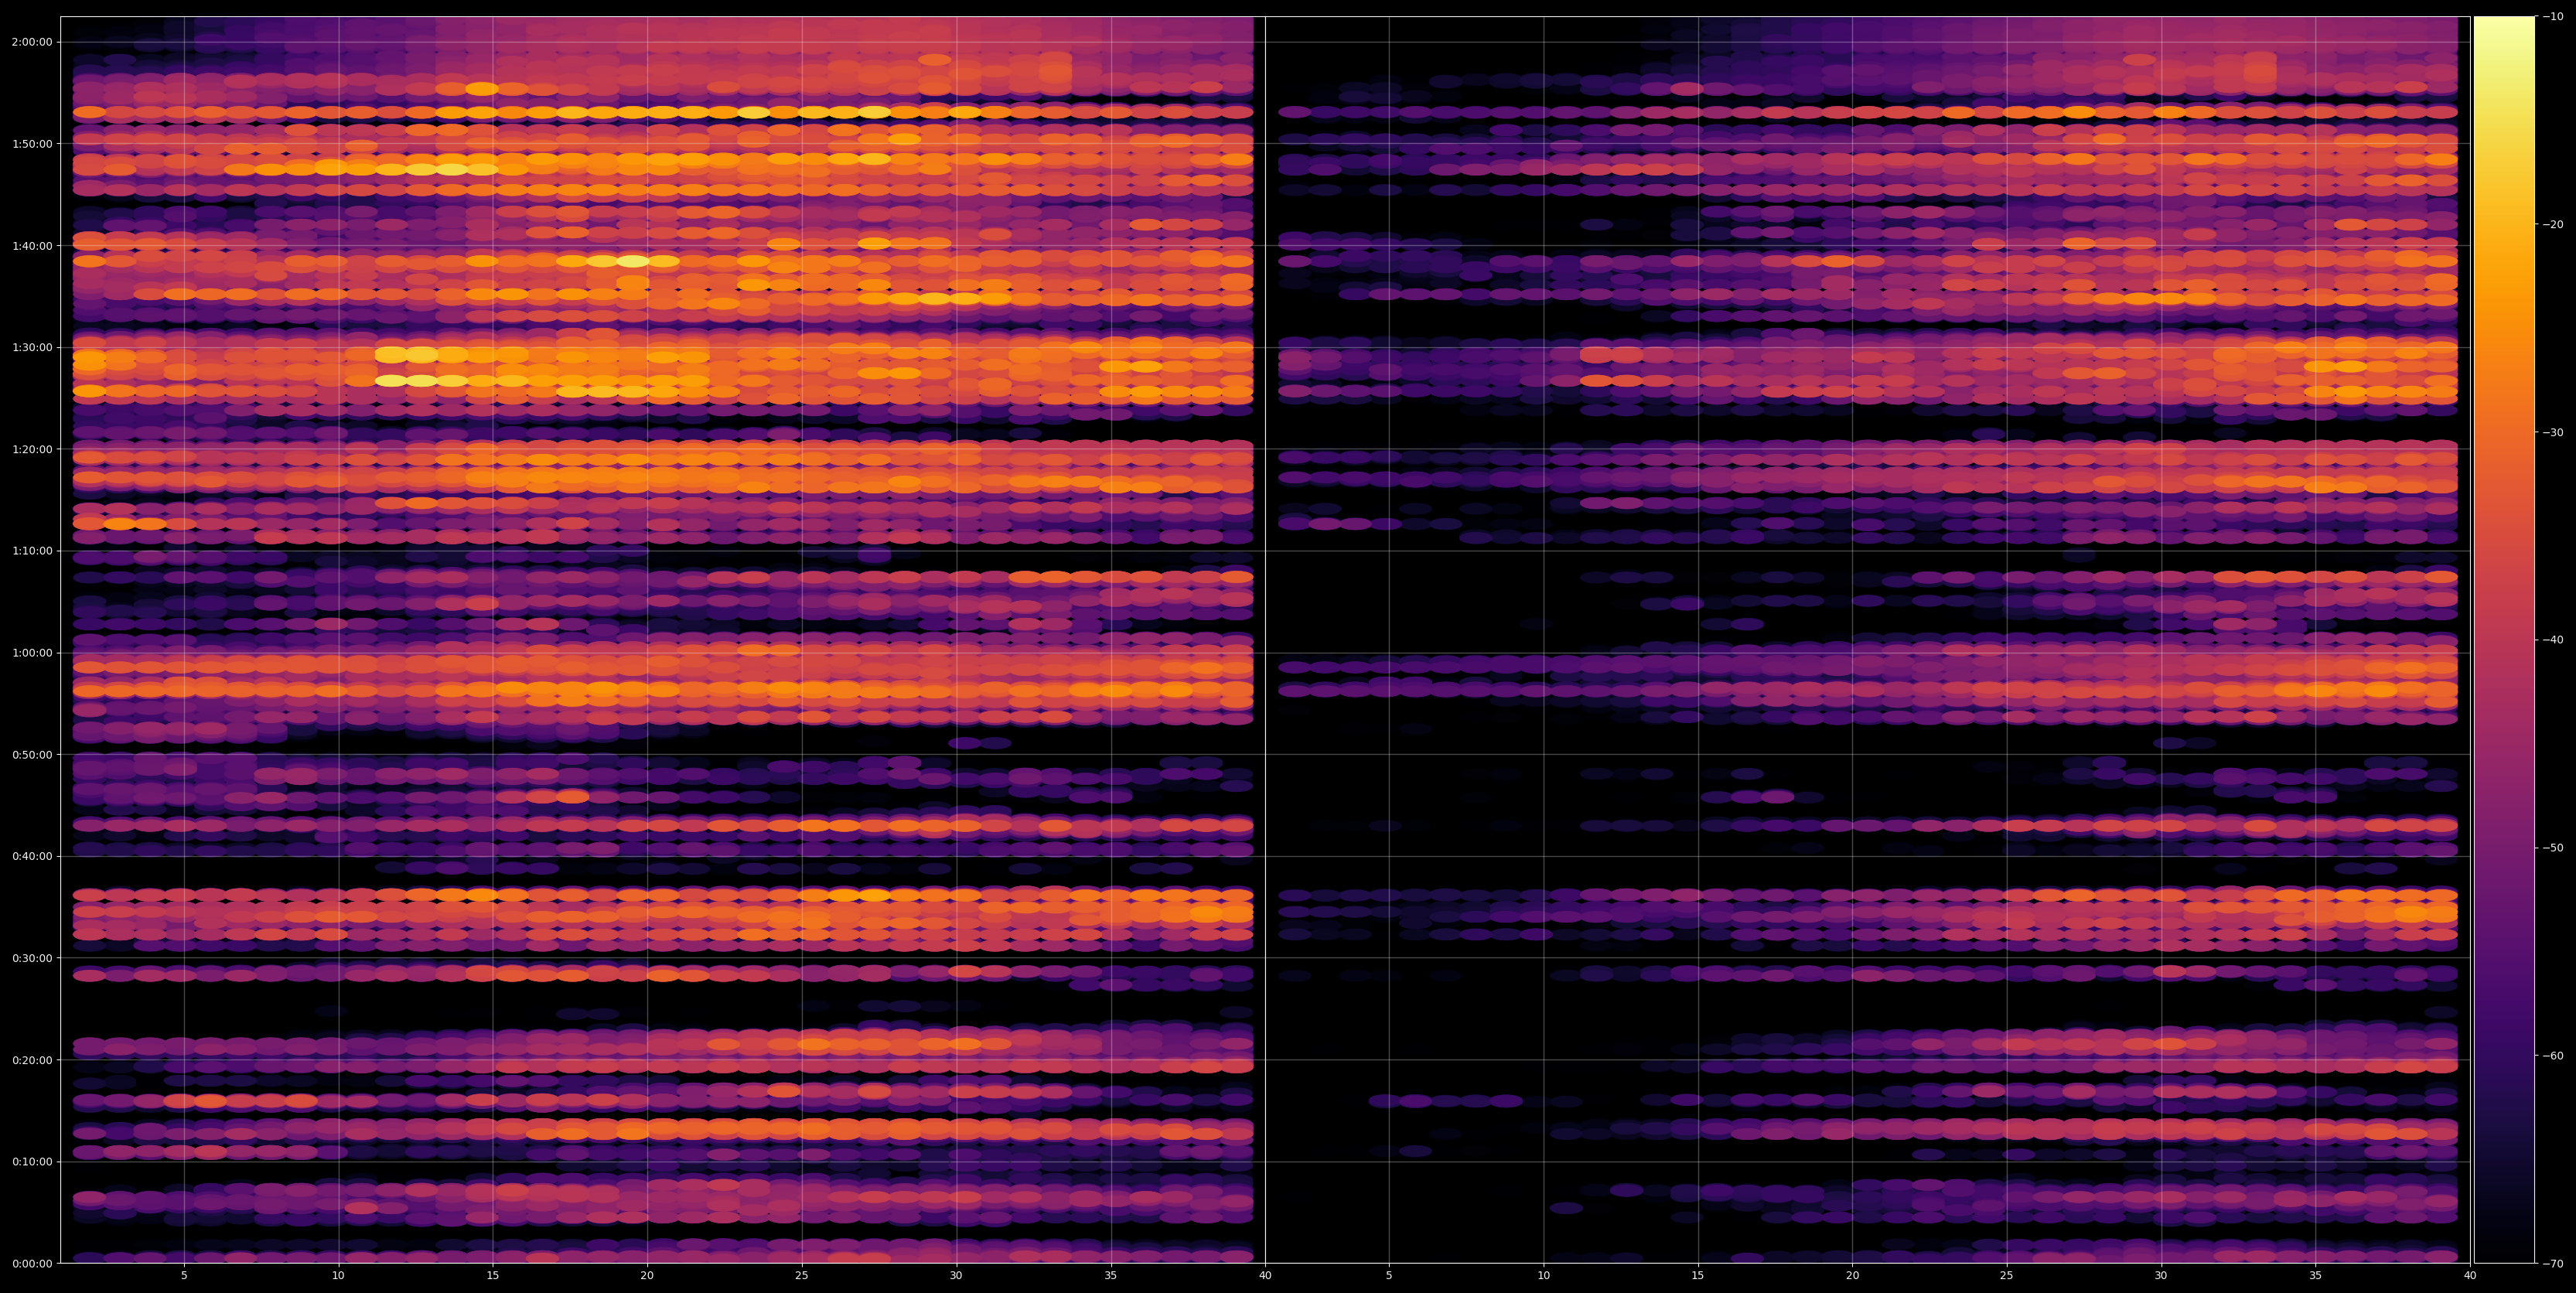Click x-axis tick 40 beside the colorbar
Screen dimensions: 2576x1293
[x=2470, y=1276]
